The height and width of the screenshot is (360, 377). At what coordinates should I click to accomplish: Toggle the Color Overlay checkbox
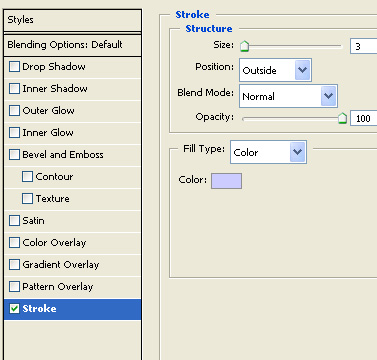point(14,243)
